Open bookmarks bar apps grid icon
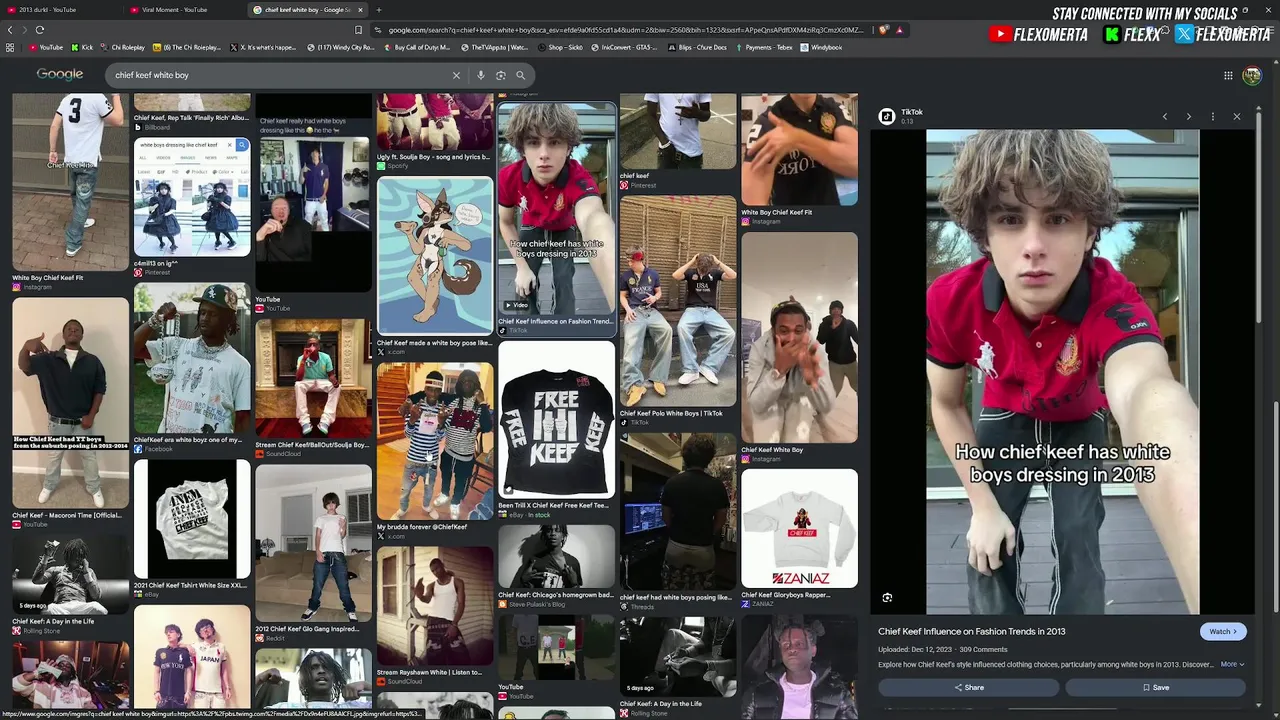Image resolution: width=1280 pixels, height=720 pixels. 10,47
